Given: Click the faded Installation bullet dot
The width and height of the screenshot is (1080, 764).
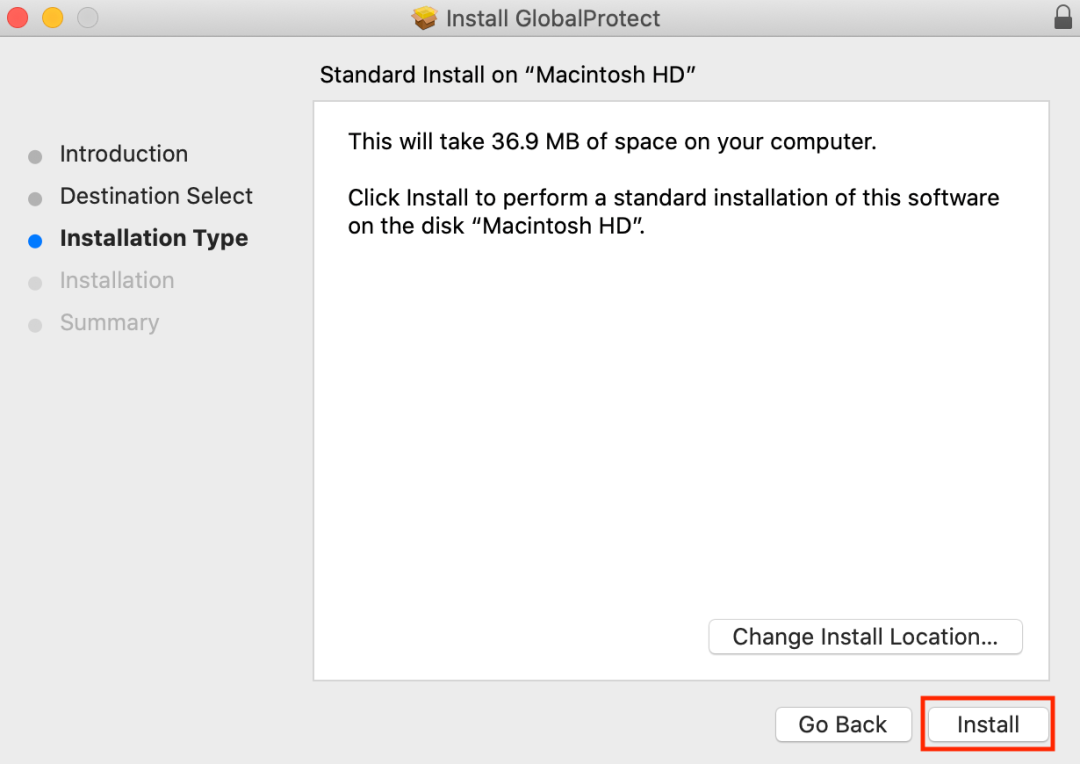Looking at the screenshot, I should pyautogui.click(x=35, y=283).
